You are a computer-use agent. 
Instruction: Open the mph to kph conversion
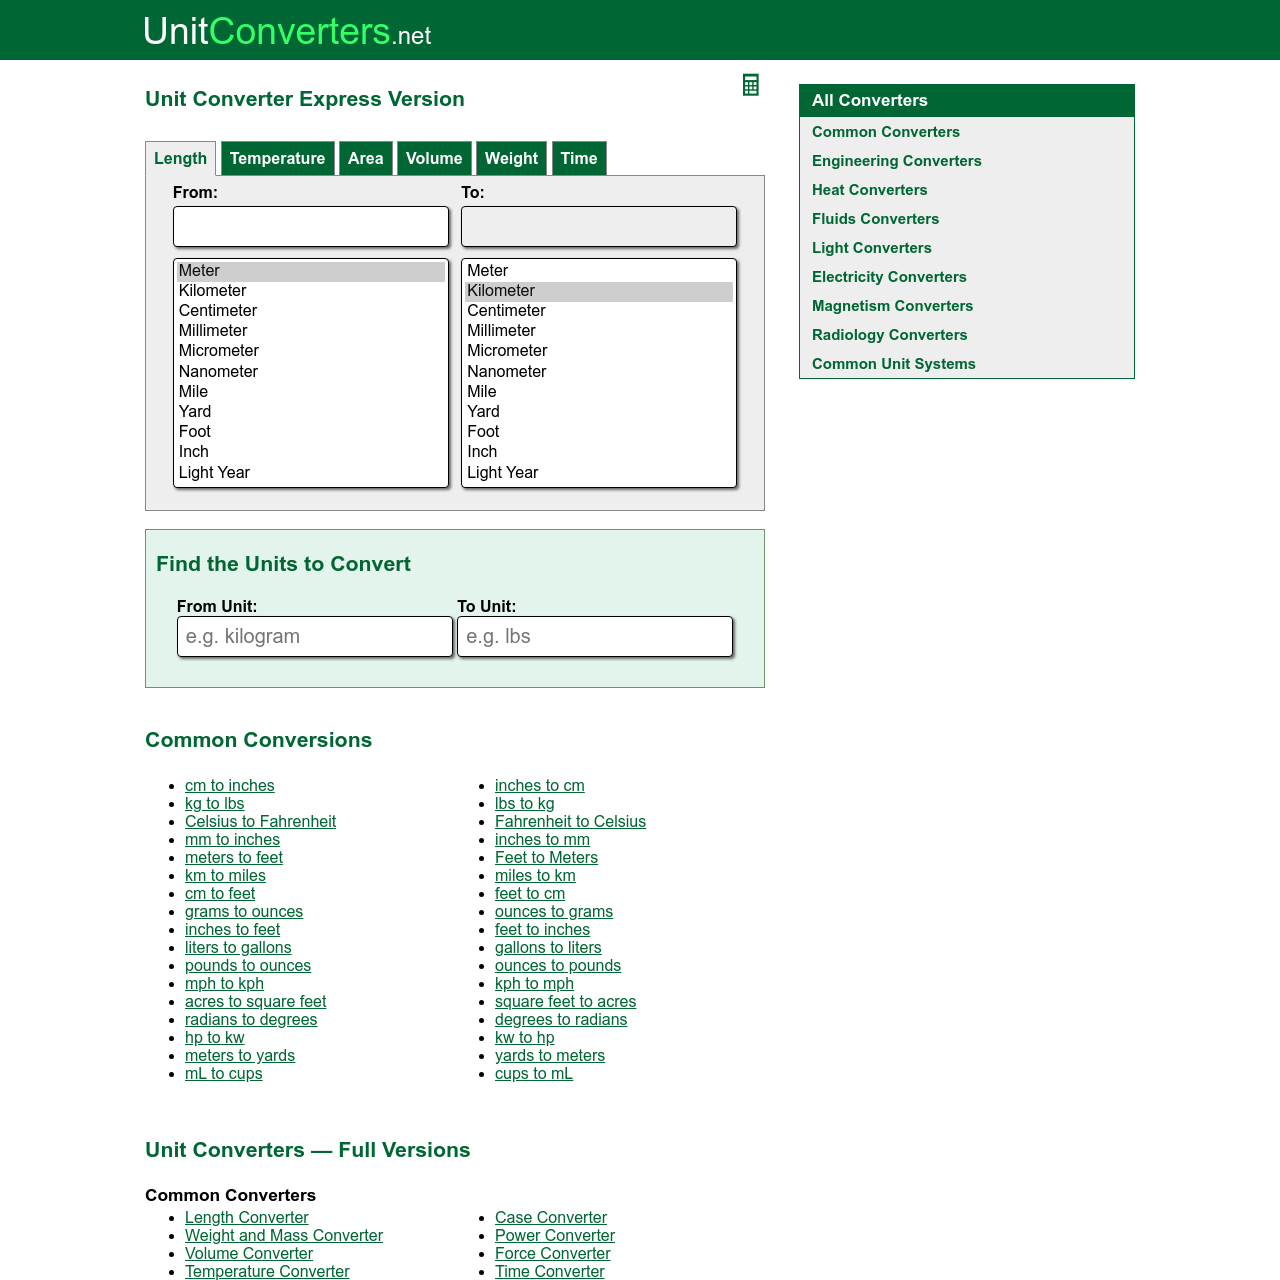[224, 984]
